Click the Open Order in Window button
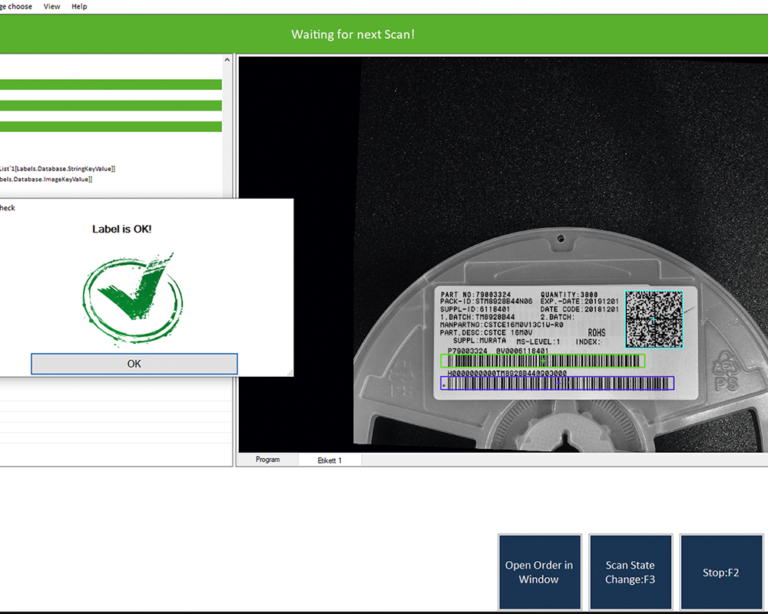The width and height of the screenshot is (768, 614). [x=539, y=572]
